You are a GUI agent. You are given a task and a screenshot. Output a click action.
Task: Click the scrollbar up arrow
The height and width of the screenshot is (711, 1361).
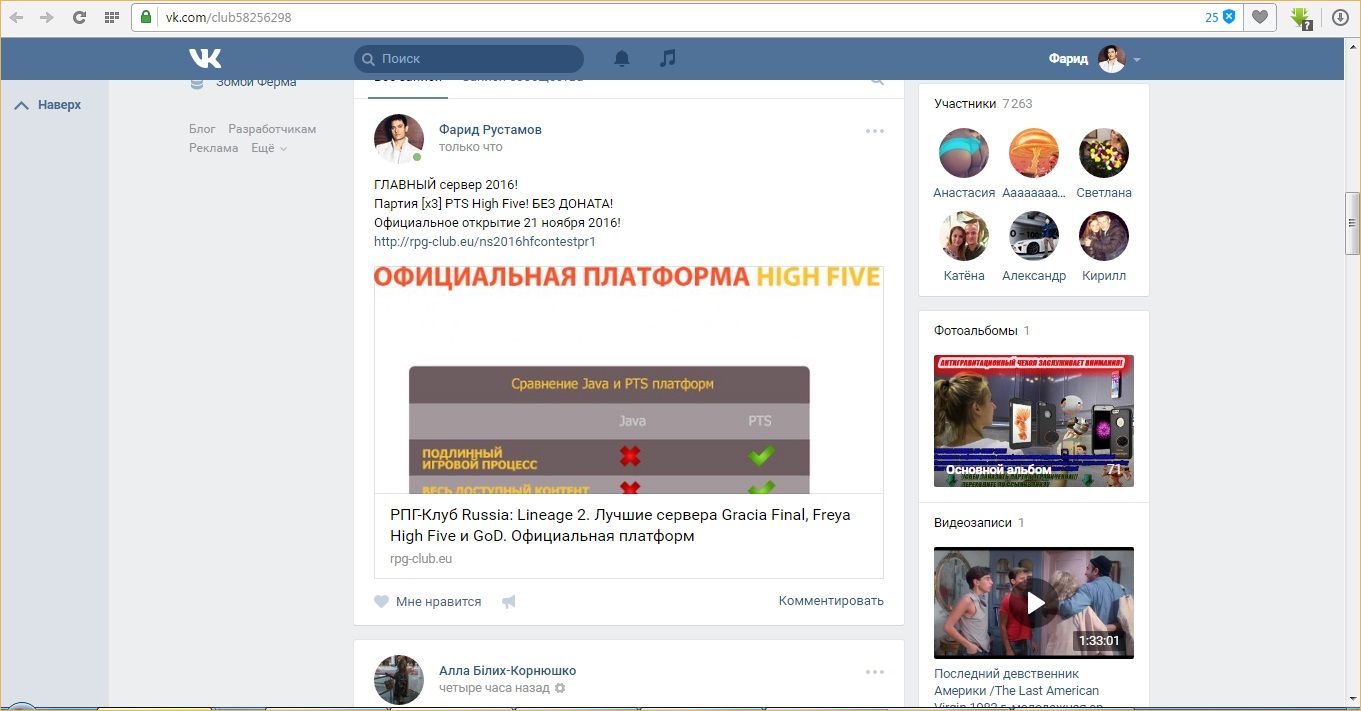click(x=1353, y=46)
